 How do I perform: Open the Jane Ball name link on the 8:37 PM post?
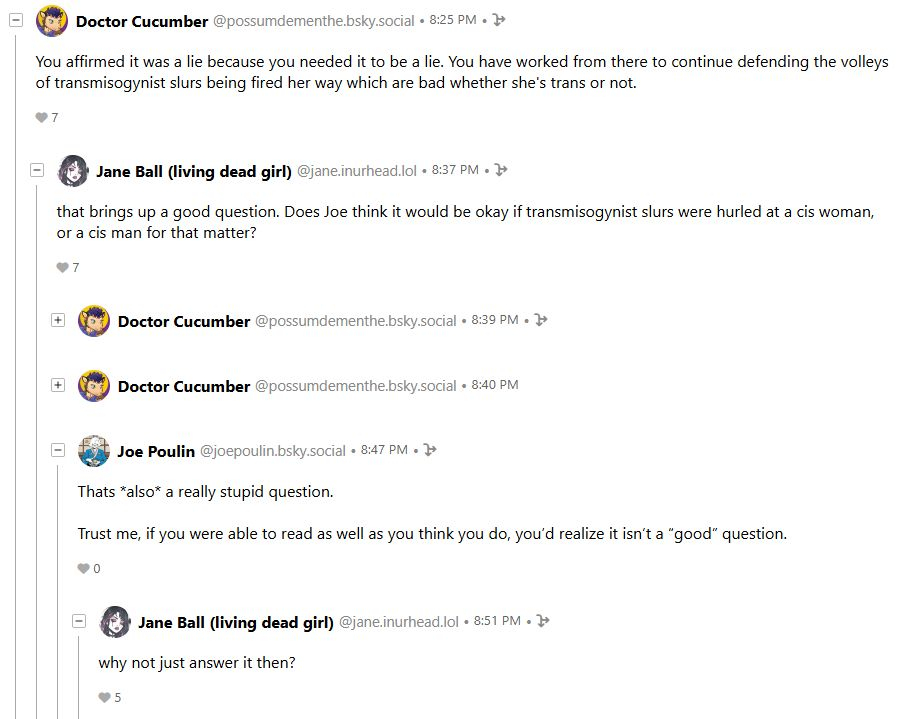click(193, 171)
